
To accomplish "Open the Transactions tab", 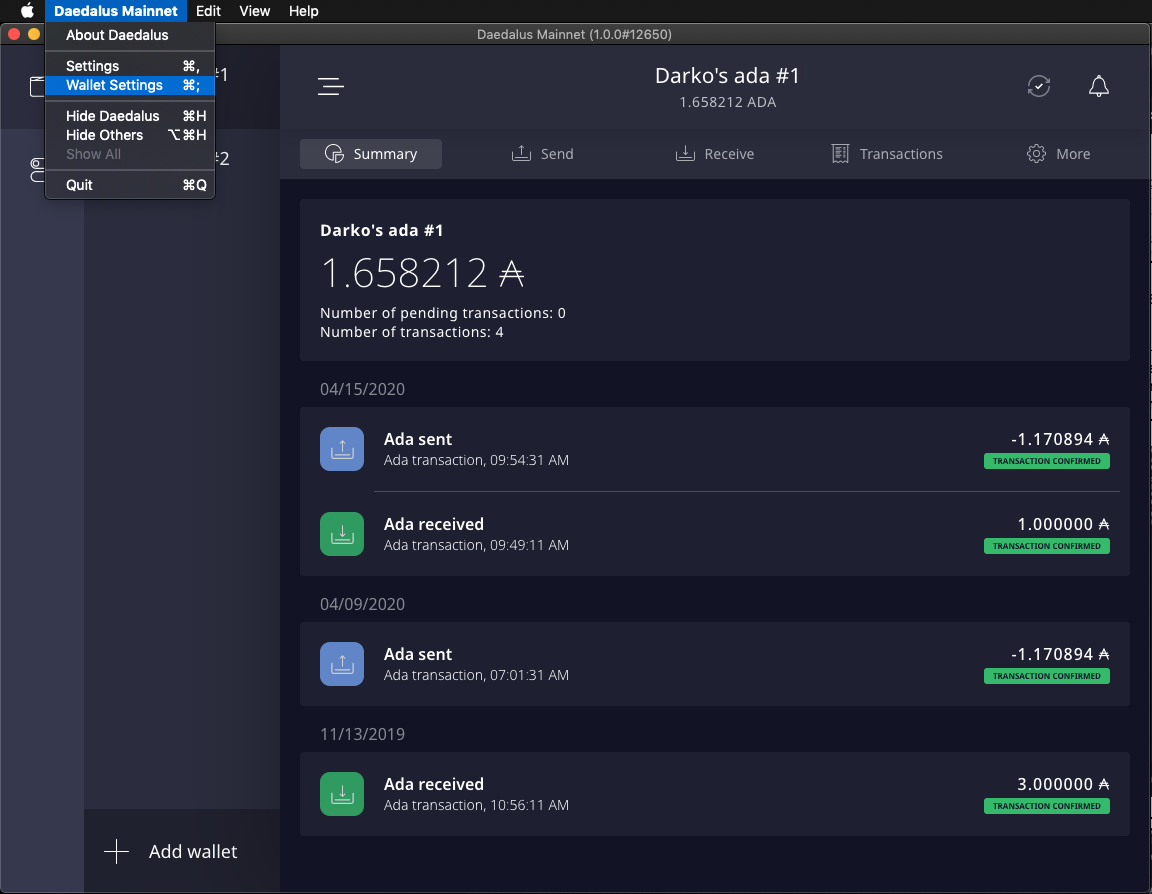I will pos(887,154).
